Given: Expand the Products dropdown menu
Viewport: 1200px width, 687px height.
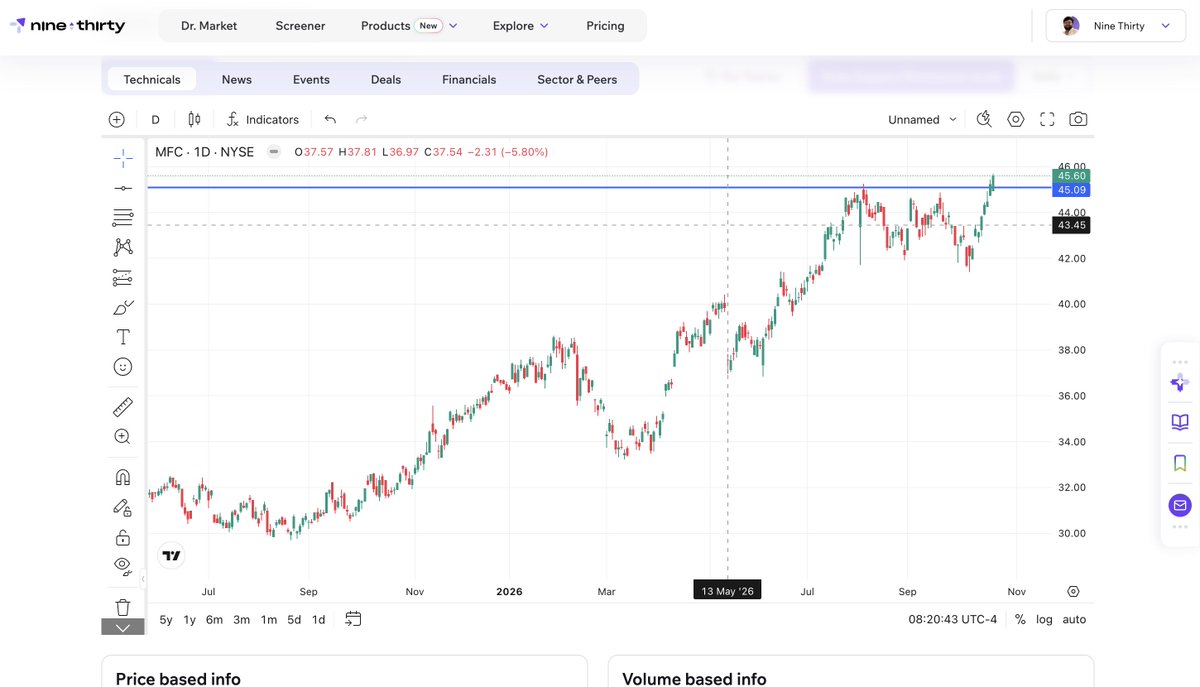Looking at the screenshot, I should [409, 26].
